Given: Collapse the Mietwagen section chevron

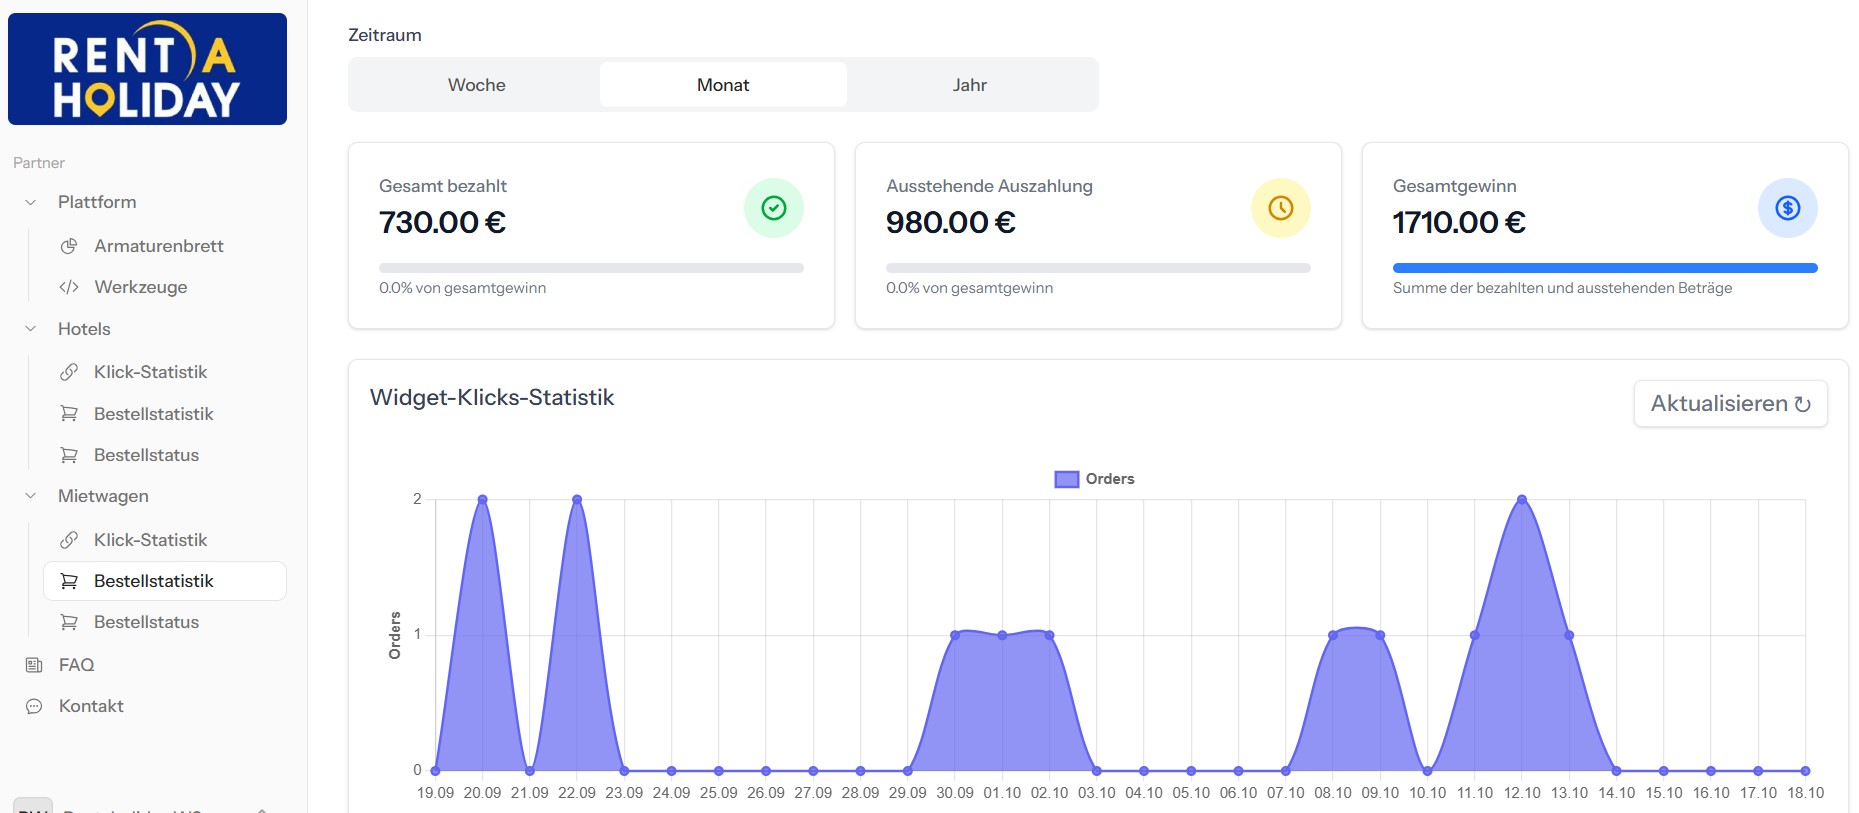Looking at the screenshot, I should pyautogui.click(x=31, y=496).
